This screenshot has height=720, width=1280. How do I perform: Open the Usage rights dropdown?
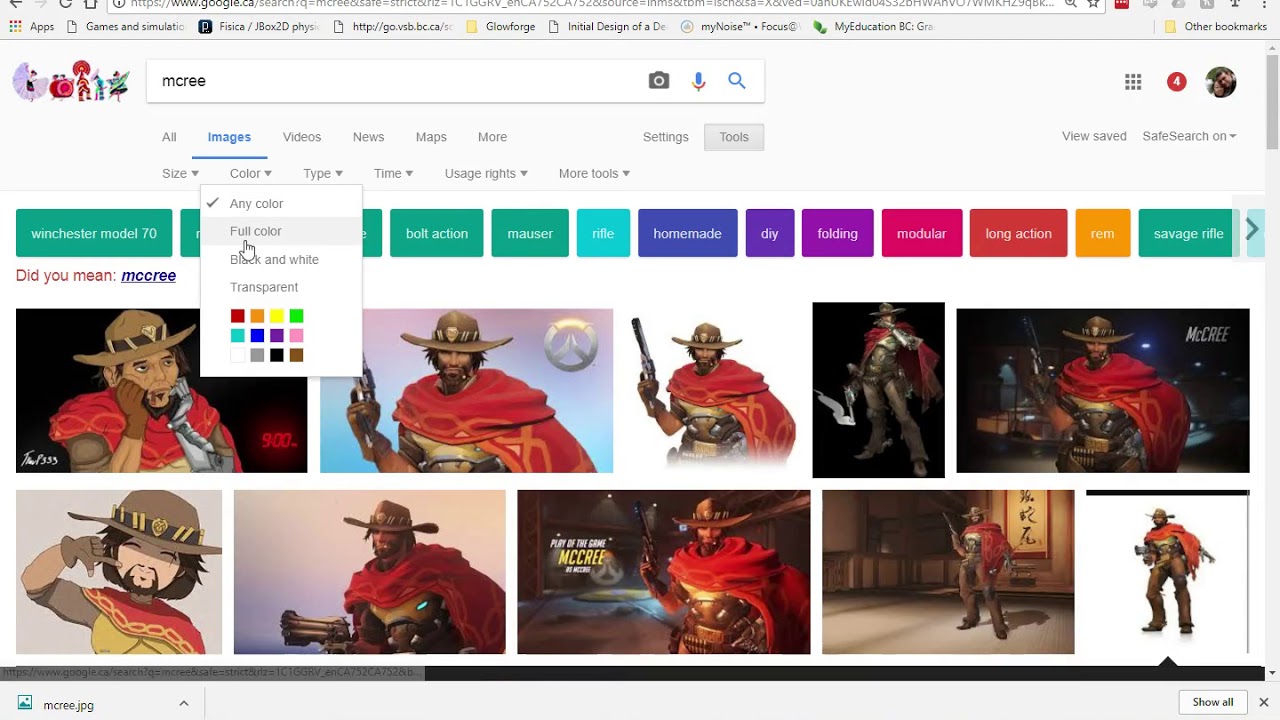pyautogui.click(x=486, y=173)
